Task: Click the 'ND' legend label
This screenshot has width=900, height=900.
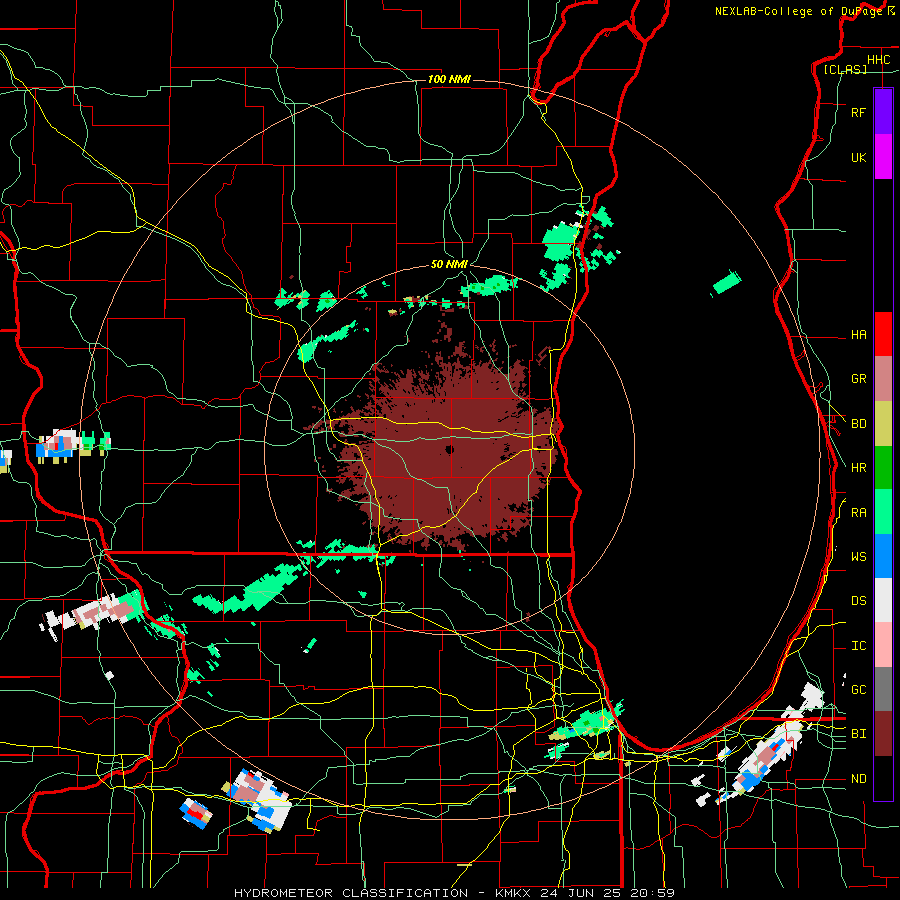Action: tap(858, 779)
